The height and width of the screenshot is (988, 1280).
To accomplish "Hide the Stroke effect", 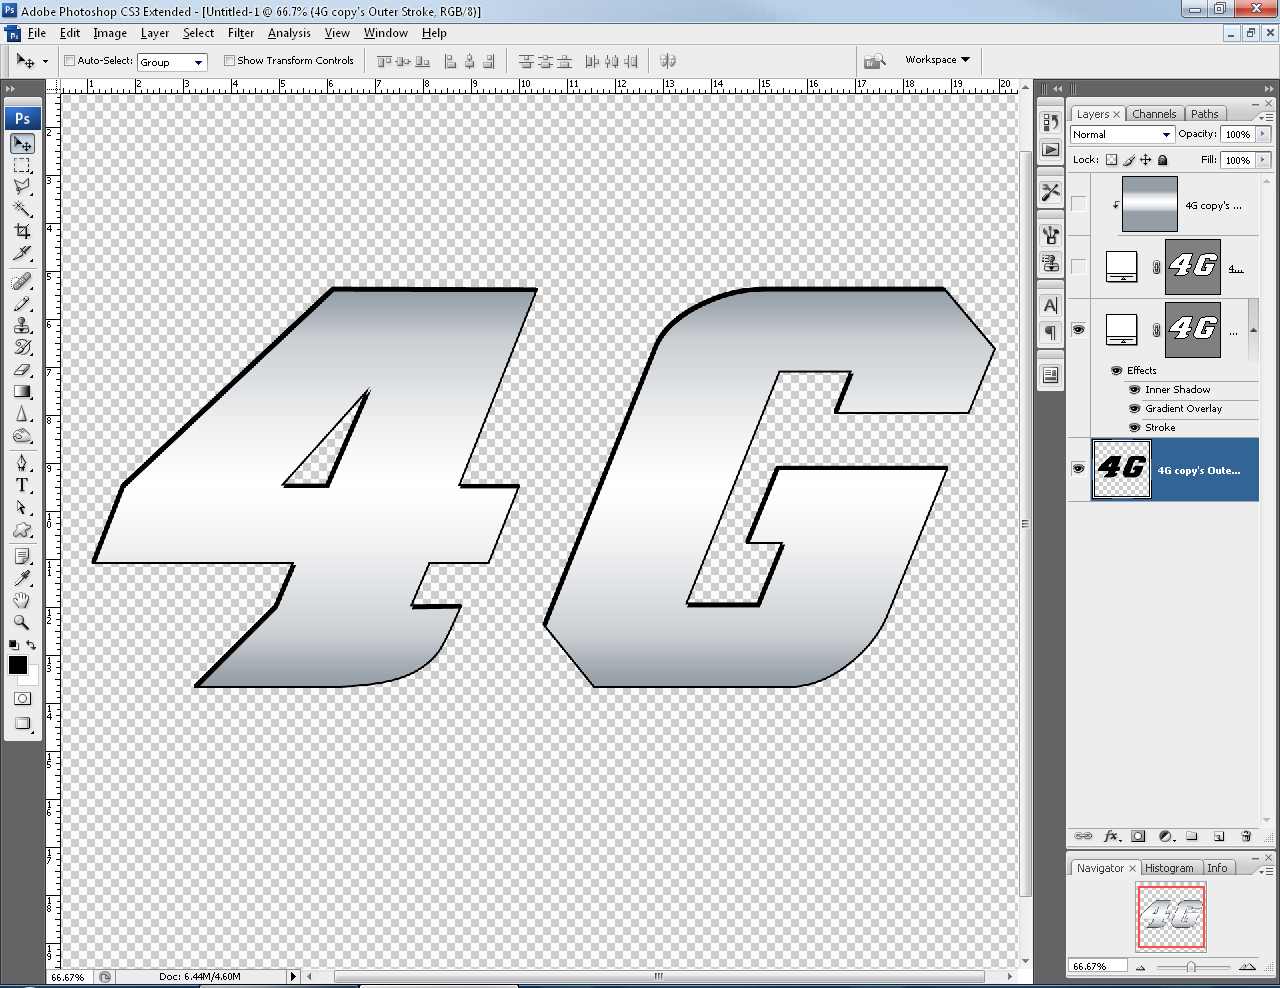I will point(1134,427).
